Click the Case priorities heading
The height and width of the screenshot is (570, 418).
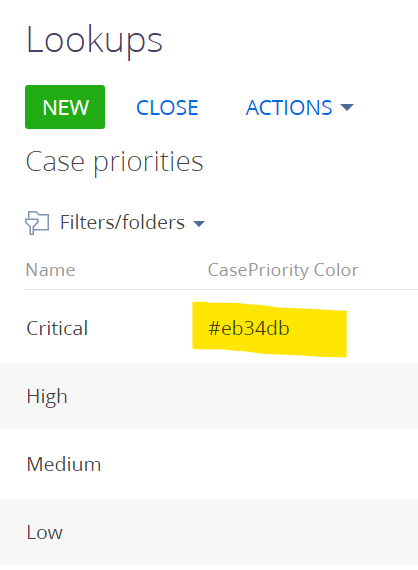pos(114,162)
